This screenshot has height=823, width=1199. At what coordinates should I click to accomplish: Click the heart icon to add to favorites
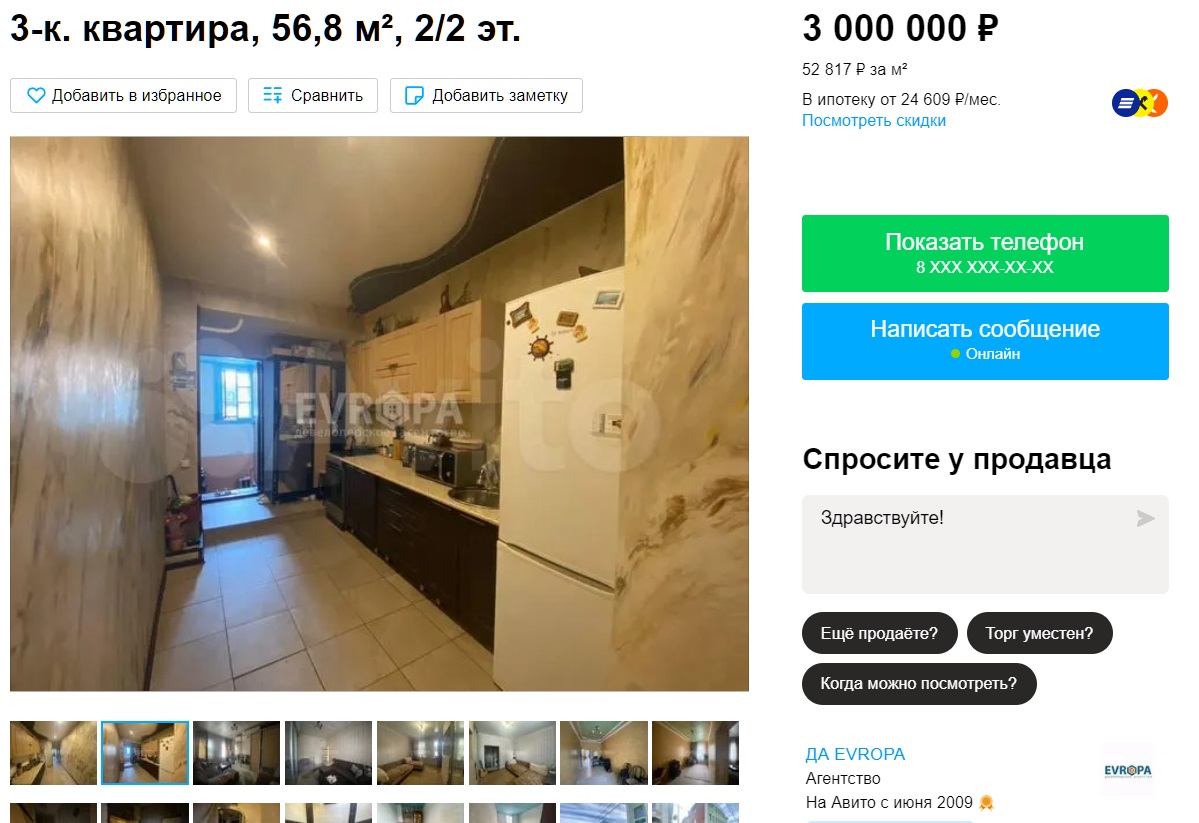(36, 96)
